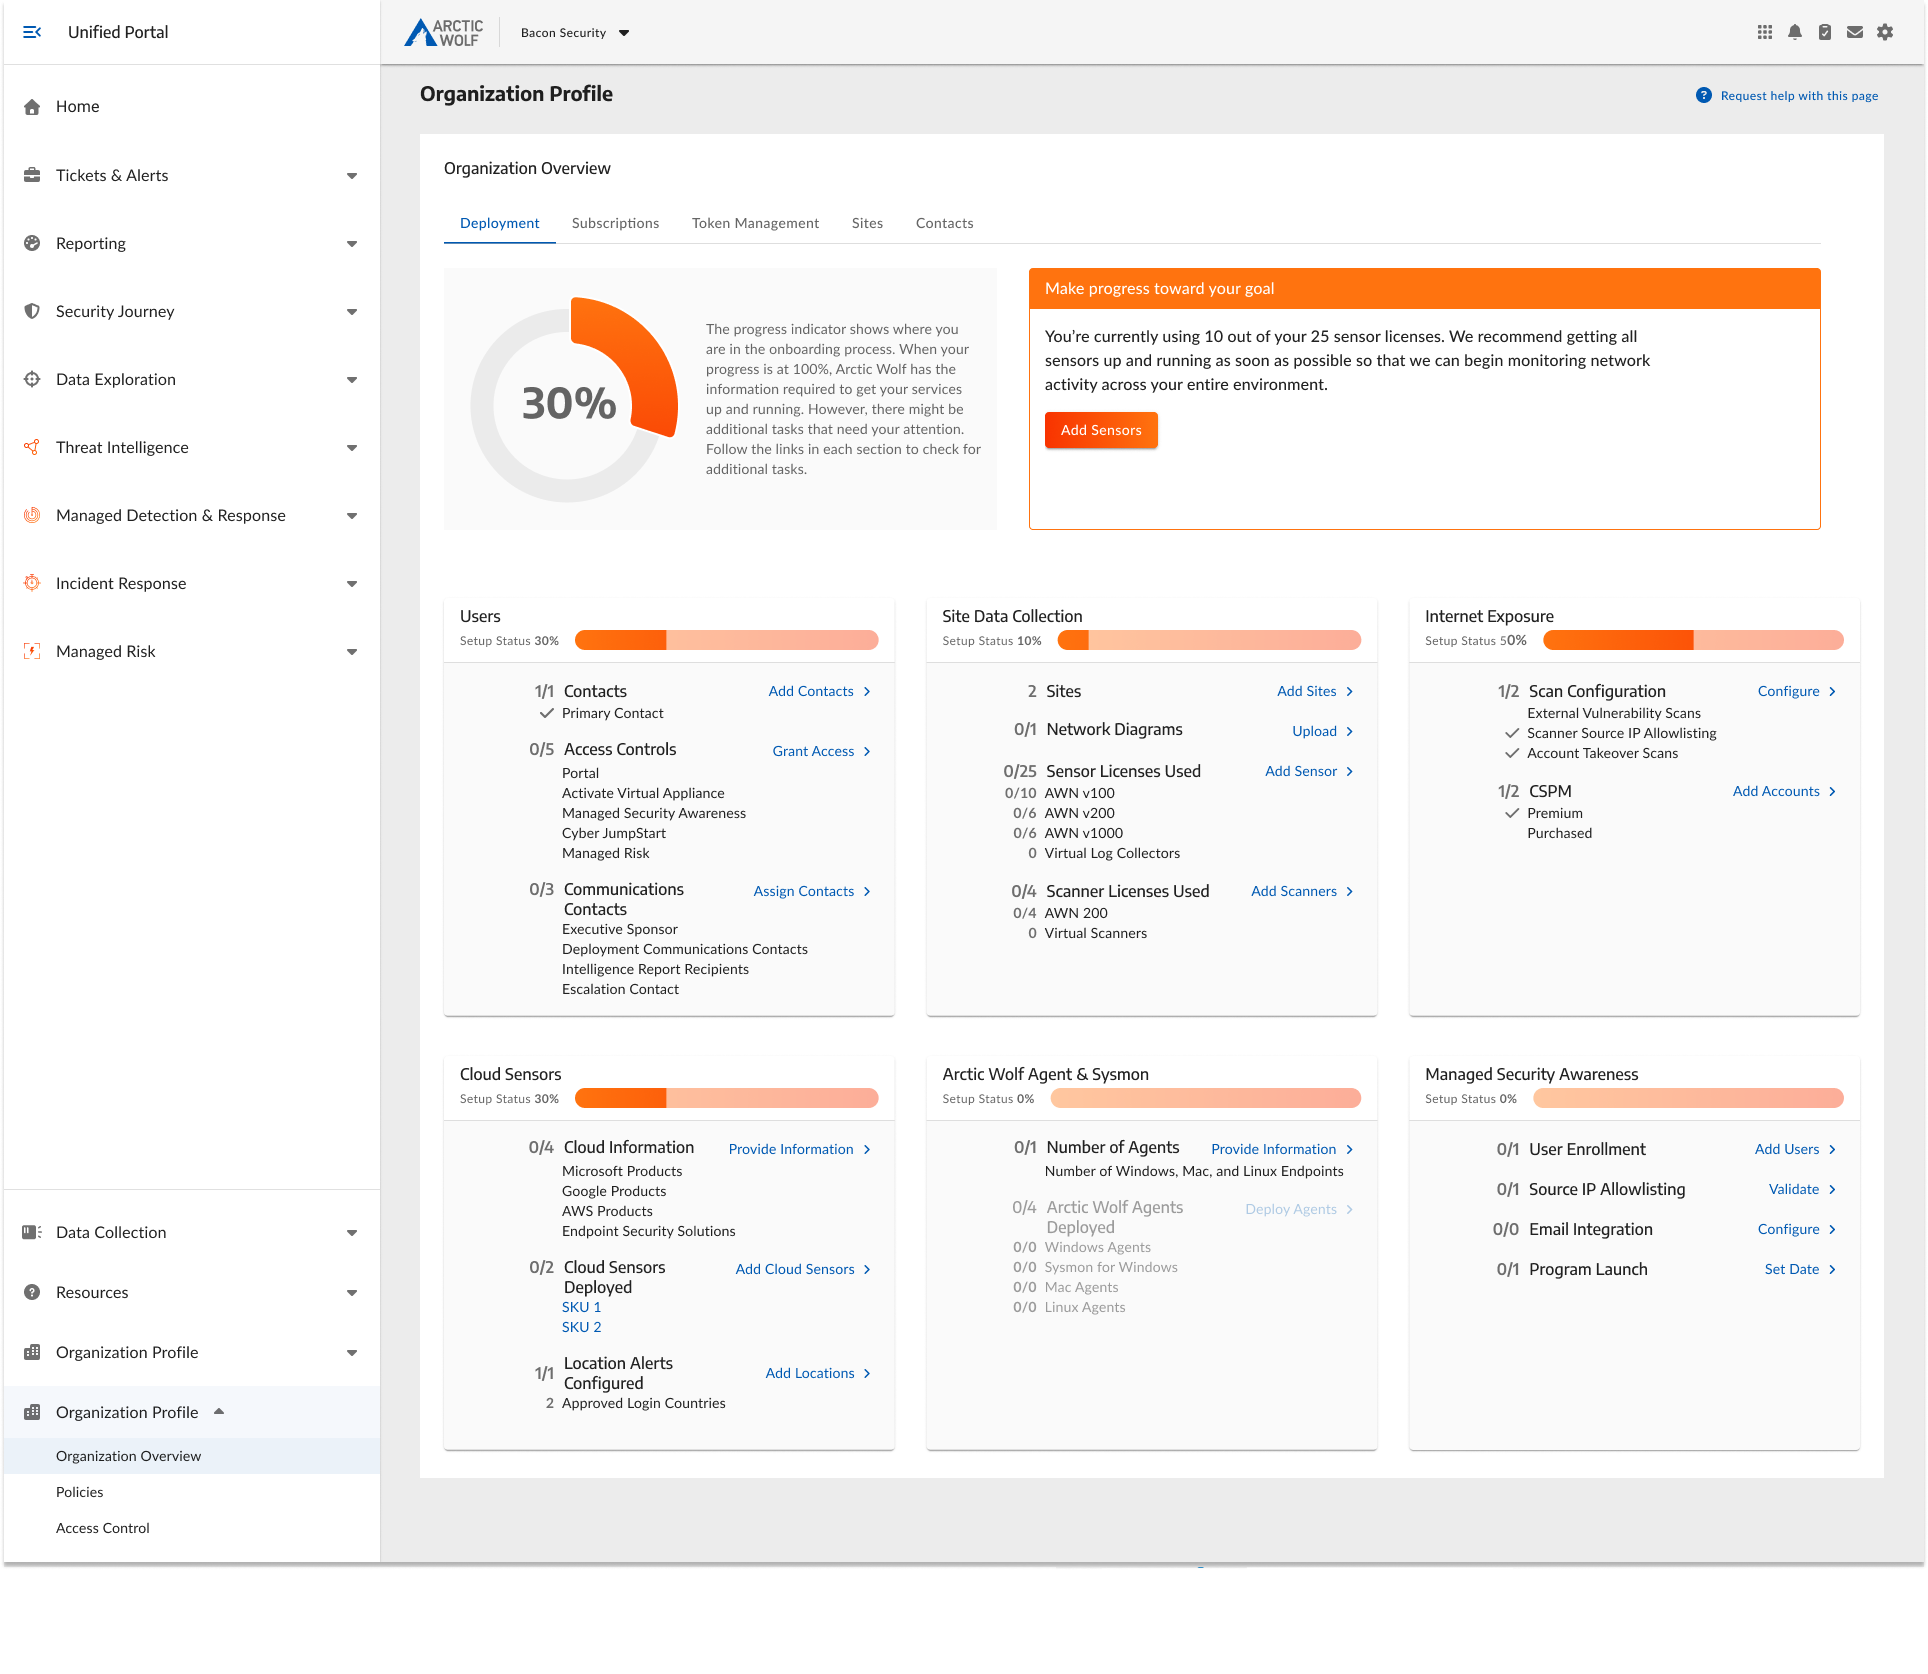
Task: Click the Data Collection icon
Action: (x=32, y=1232)
